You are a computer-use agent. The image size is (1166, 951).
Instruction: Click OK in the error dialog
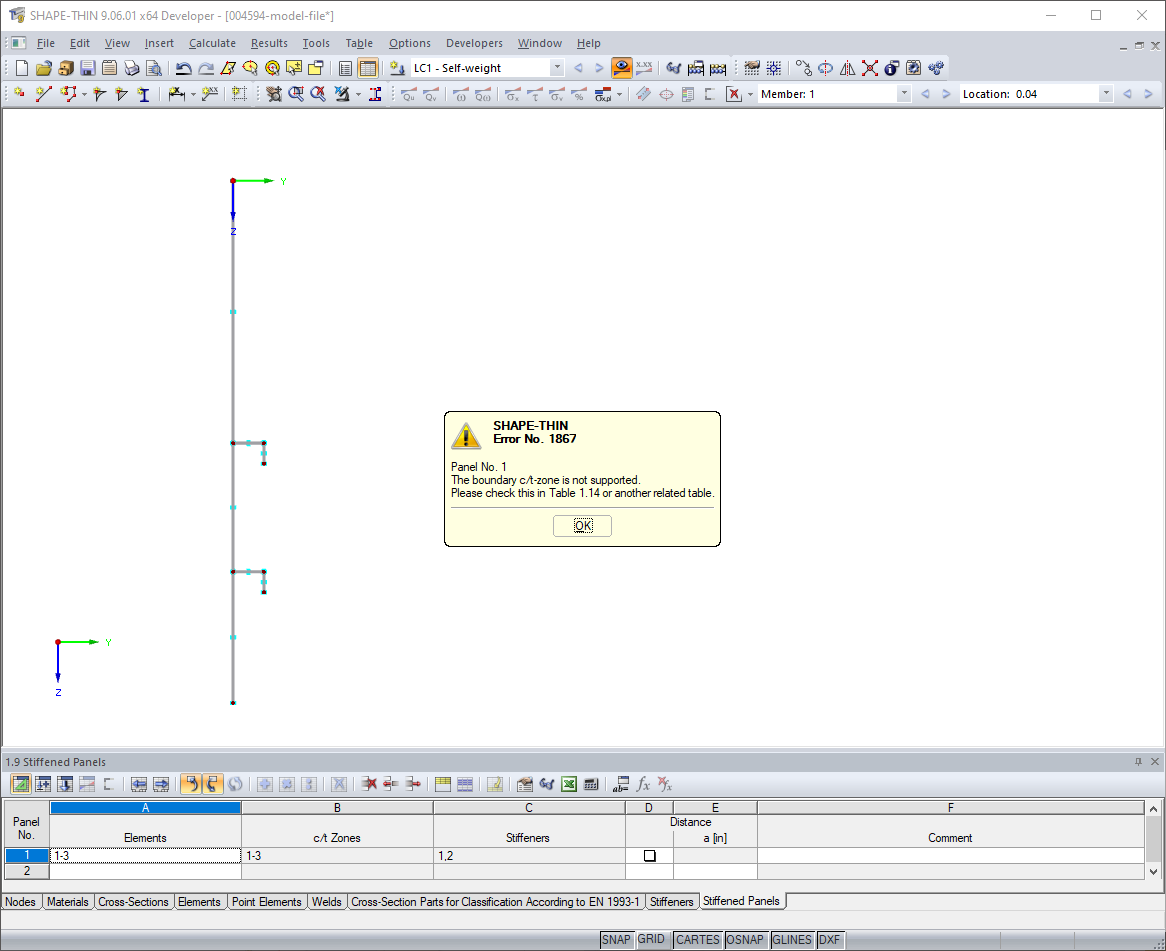(582, 526)
